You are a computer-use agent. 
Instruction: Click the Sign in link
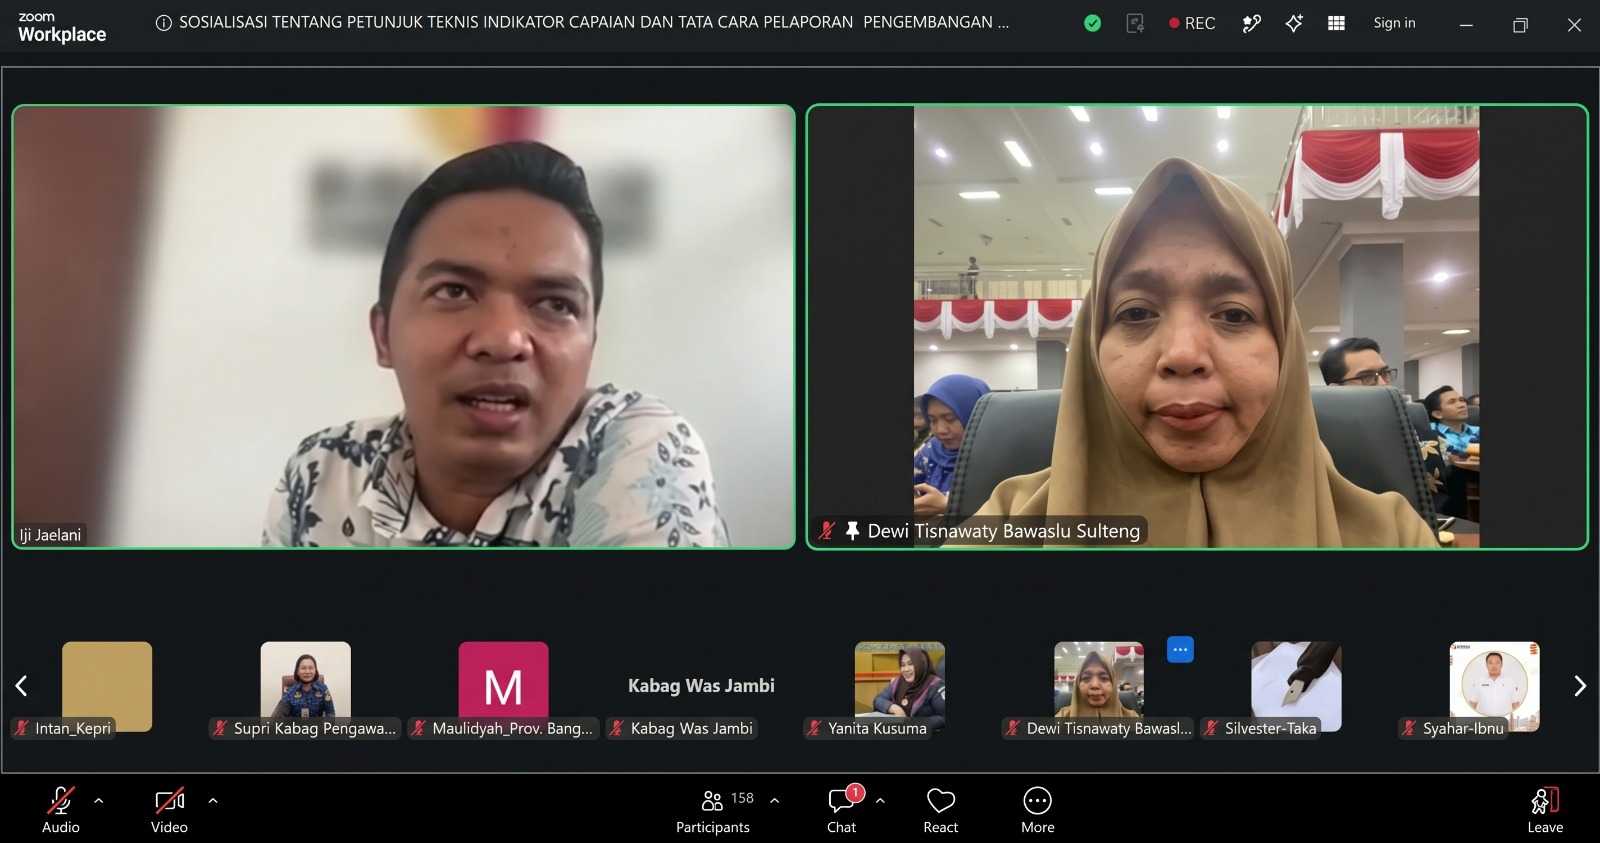point(1394,23)
